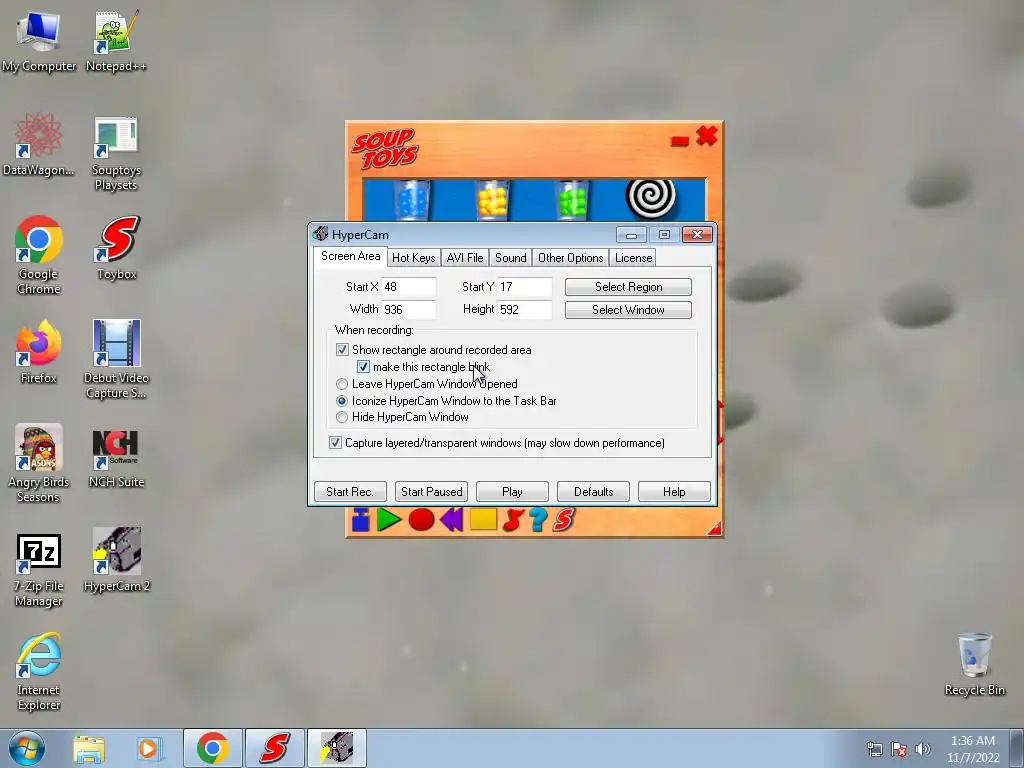Minimize Soup Toys with red dash

(680, 140)
